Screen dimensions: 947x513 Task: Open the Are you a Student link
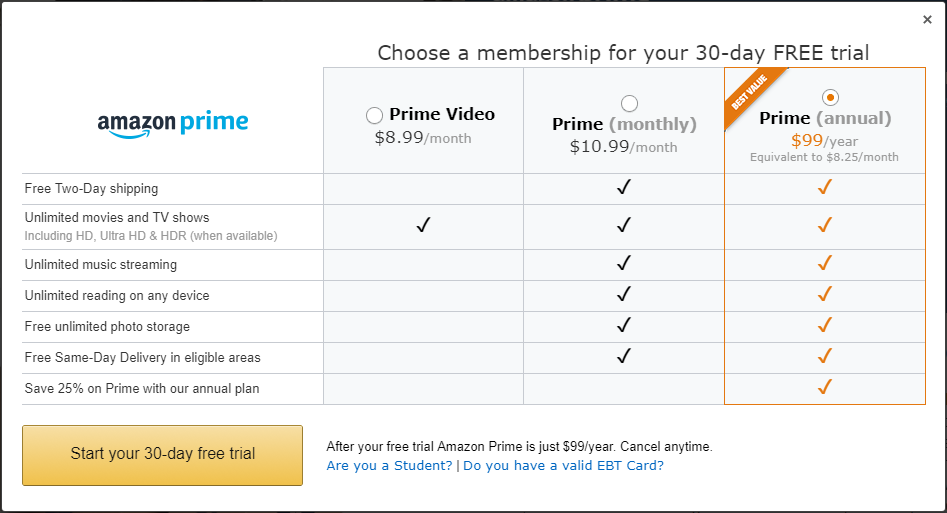point(389,466)
